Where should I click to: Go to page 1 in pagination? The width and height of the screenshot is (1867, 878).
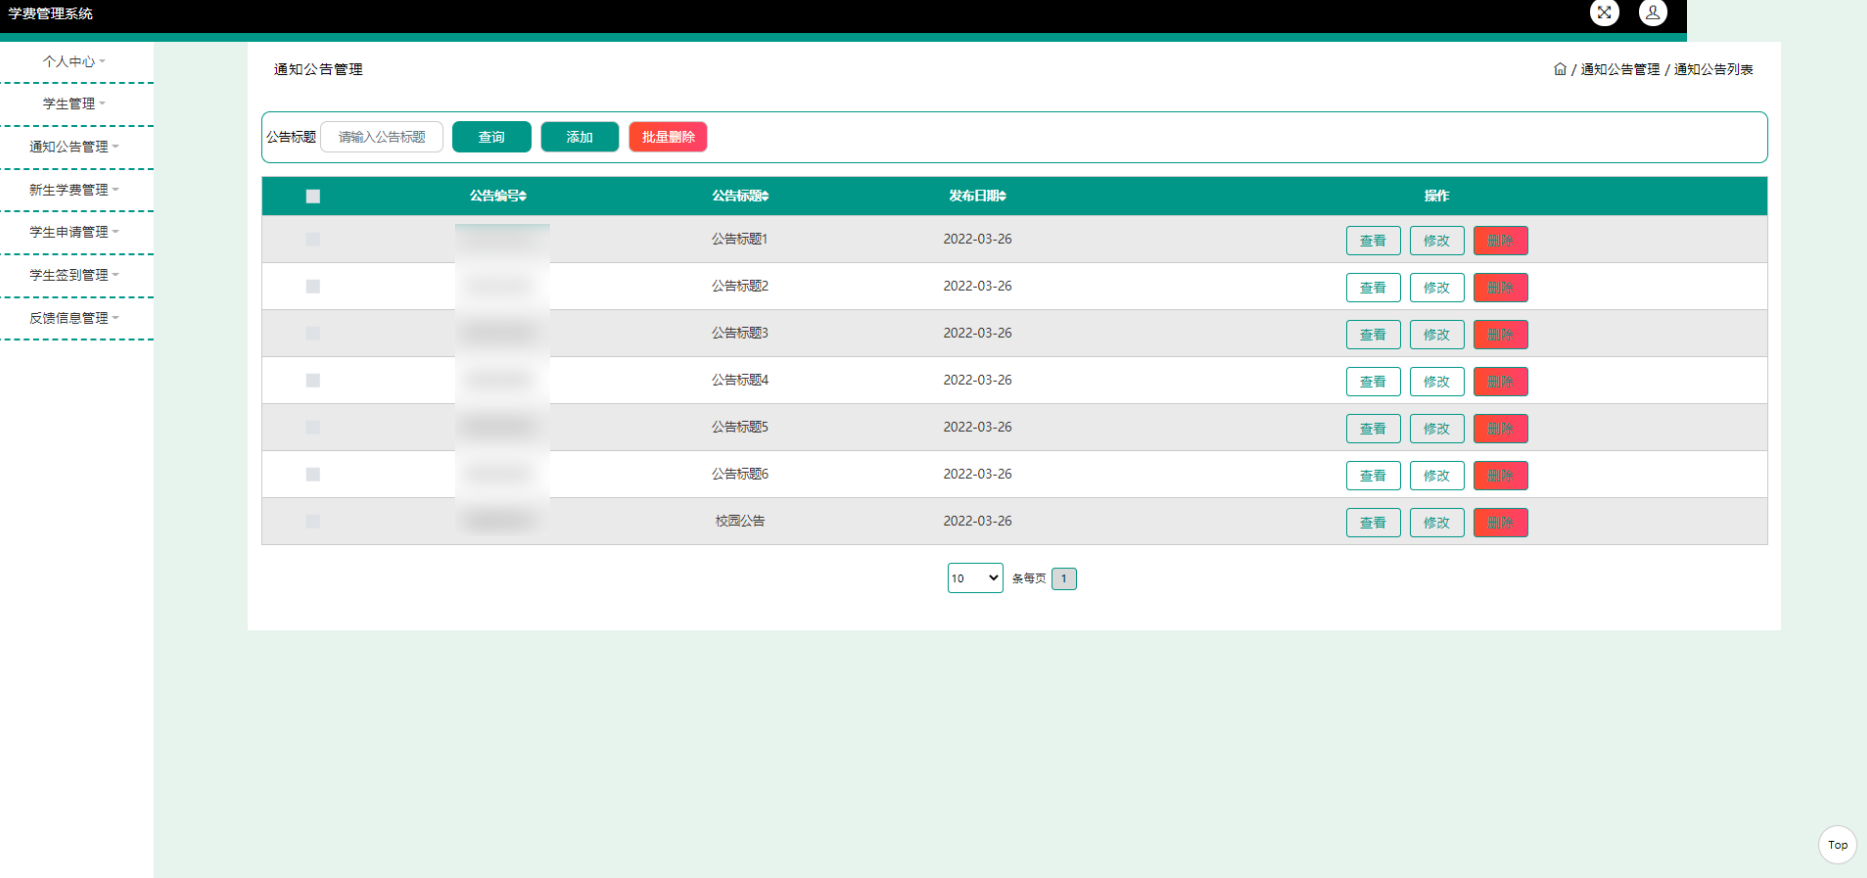(1064, 578)
